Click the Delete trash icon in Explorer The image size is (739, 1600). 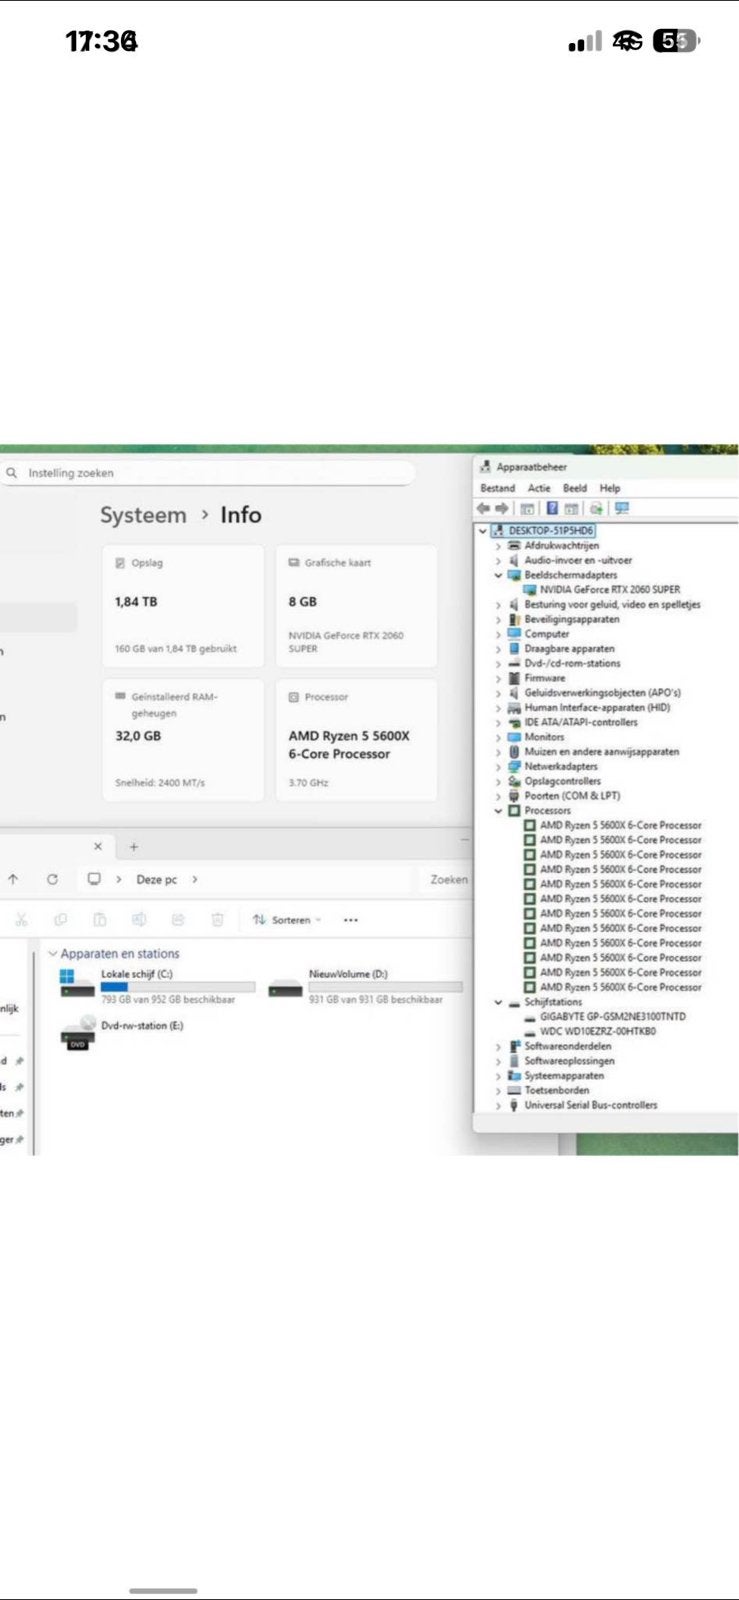coord(217,920)
